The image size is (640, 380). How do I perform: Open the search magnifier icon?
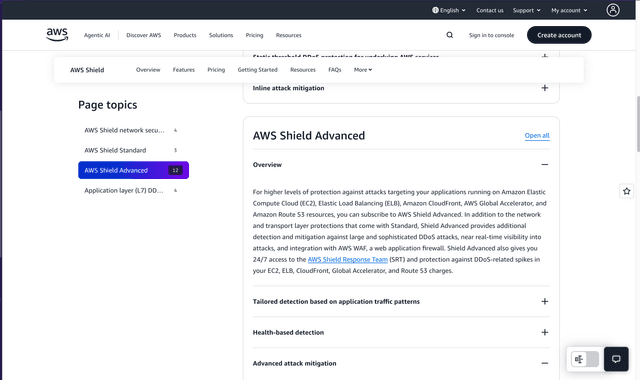pyautogui.click(x=449, y=35)
